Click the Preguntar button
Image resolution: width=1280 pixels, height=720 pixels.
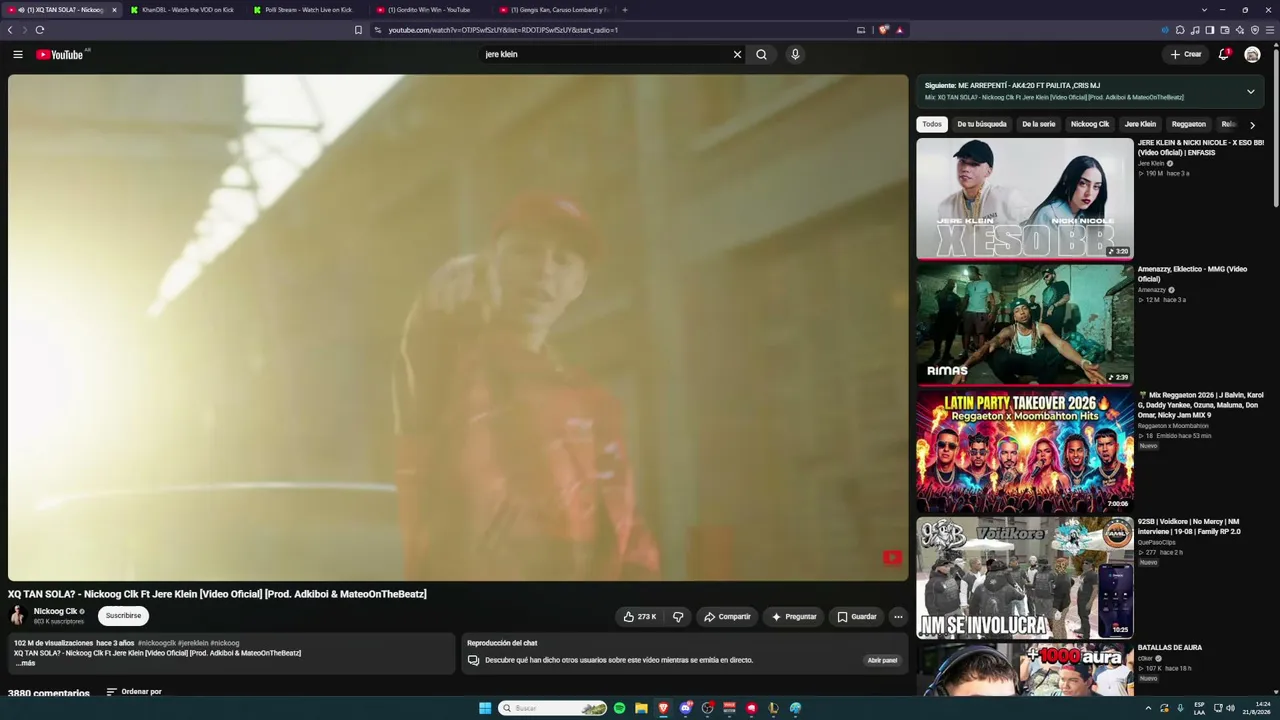pos(794,617)
